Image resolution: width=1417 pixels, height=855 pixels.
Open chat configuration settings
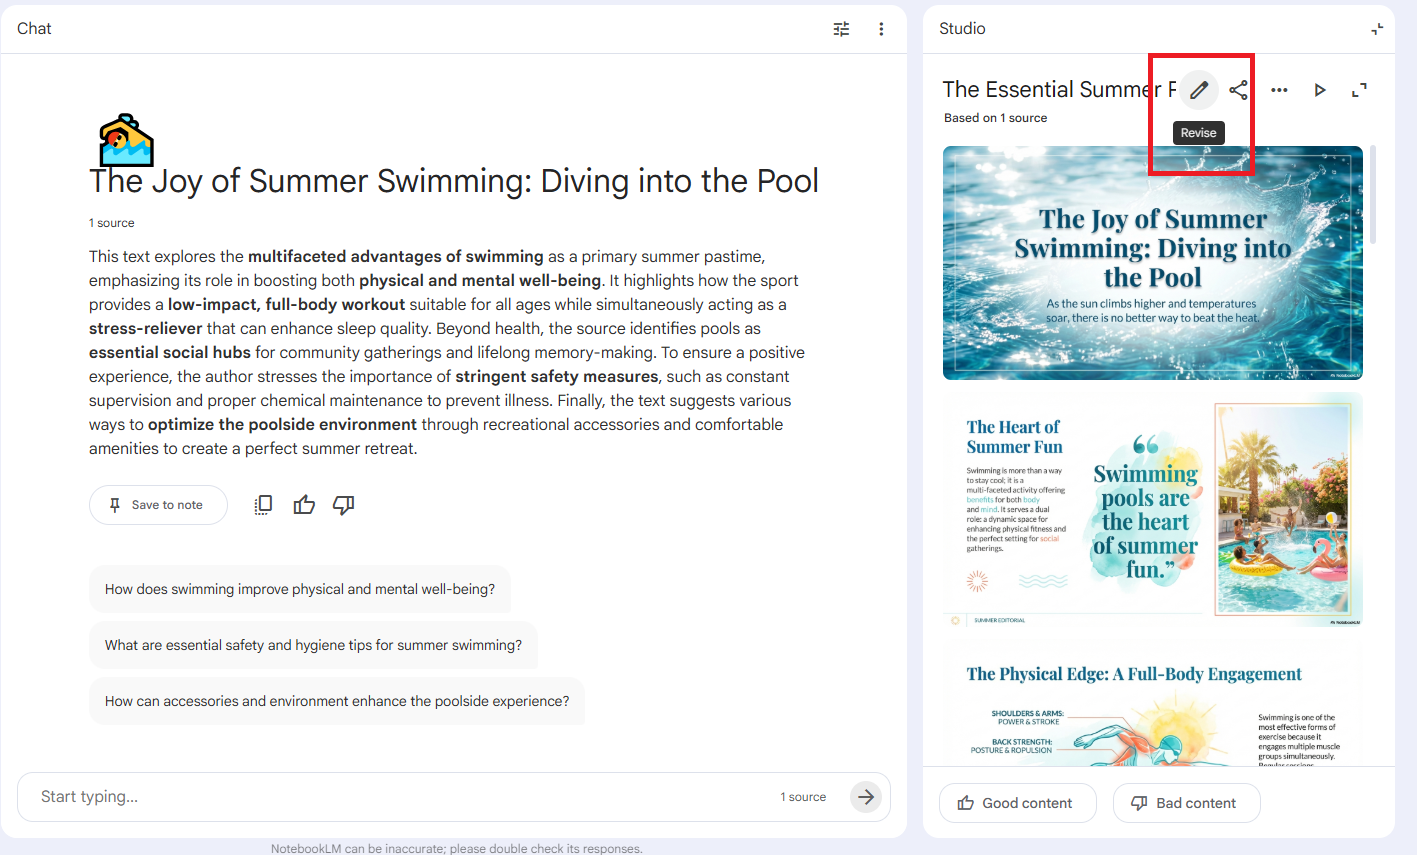coord(841,29)
